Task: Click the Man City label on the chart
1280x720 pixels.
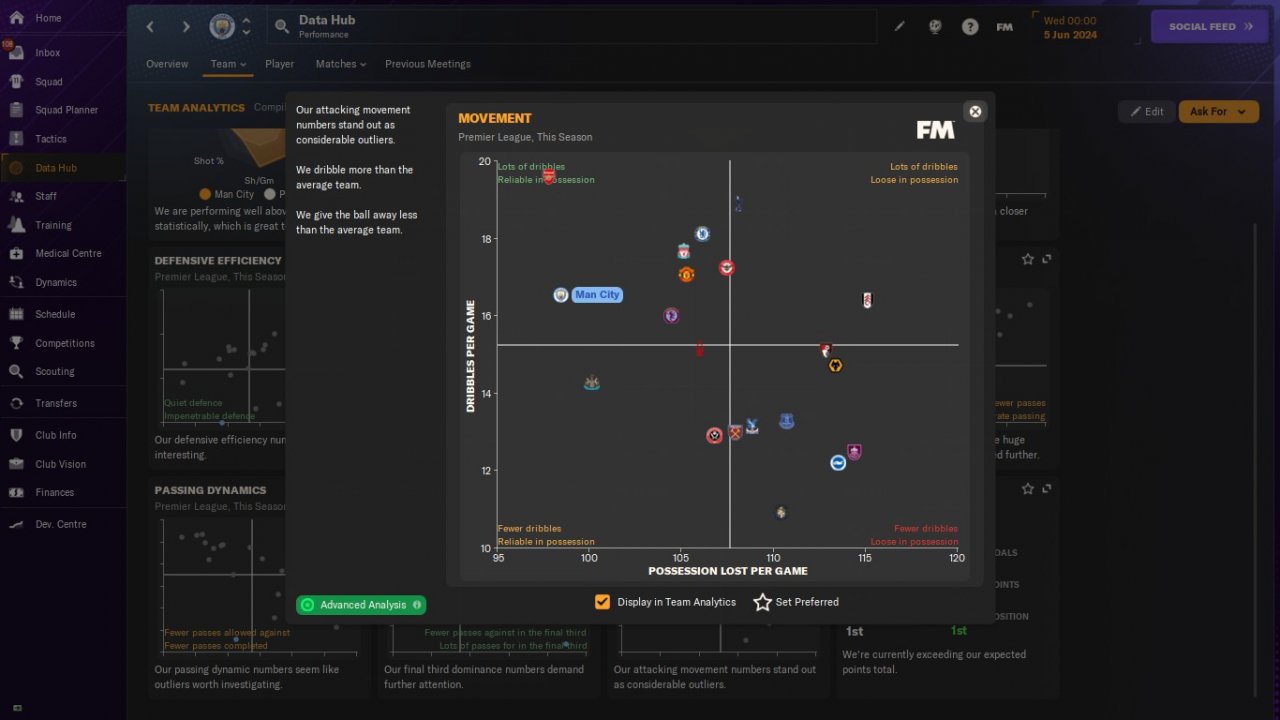Action: 597,295
